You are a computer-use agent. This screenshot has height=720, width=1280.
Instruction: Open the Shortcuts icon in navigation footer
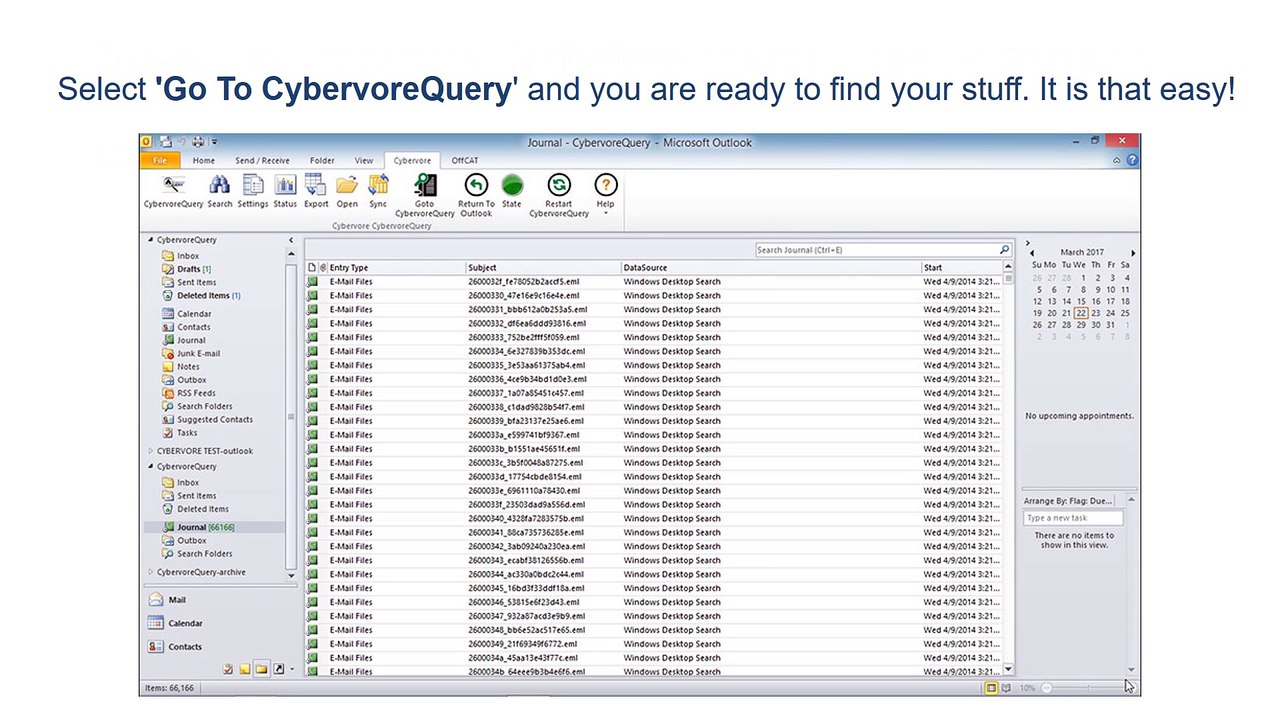point(278,669)
